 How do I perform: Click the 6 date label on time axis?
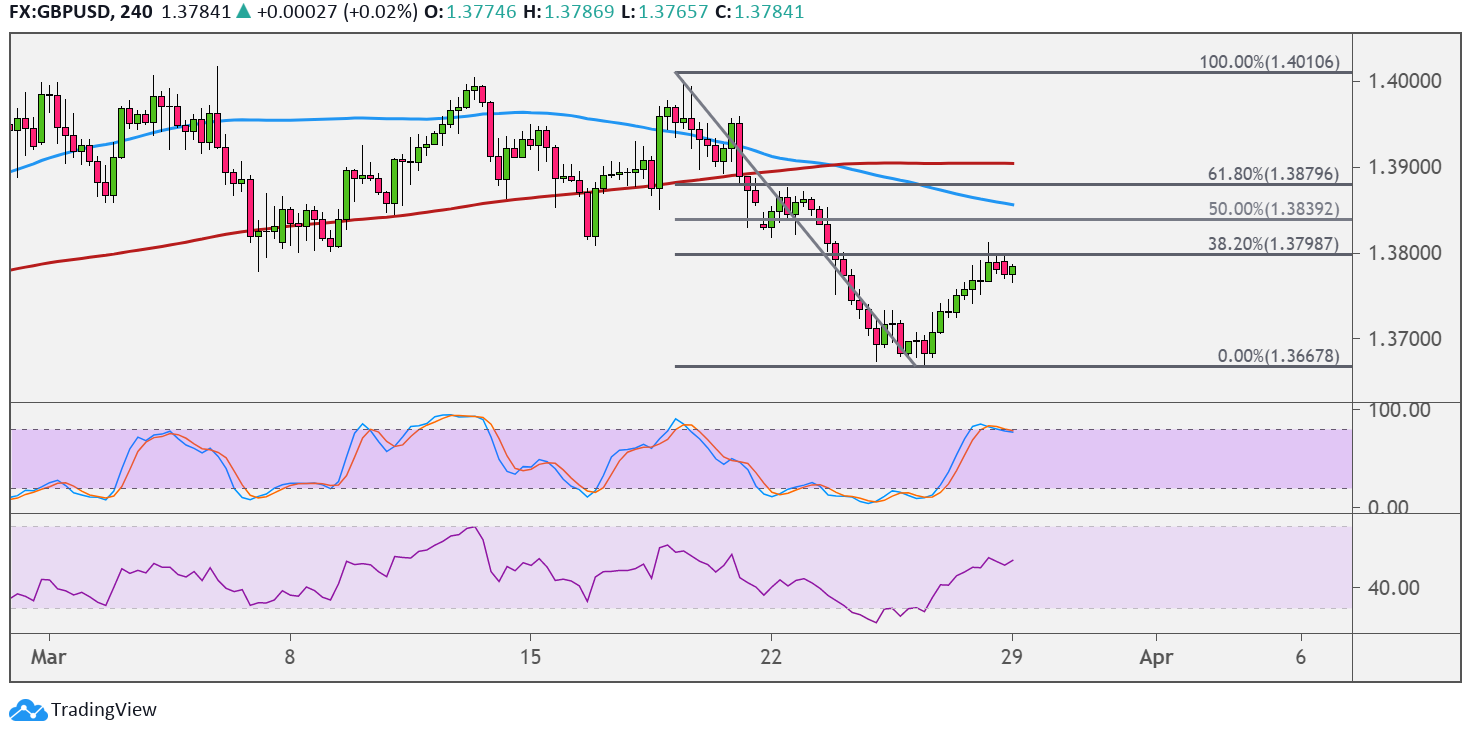tap(1301, 657)
